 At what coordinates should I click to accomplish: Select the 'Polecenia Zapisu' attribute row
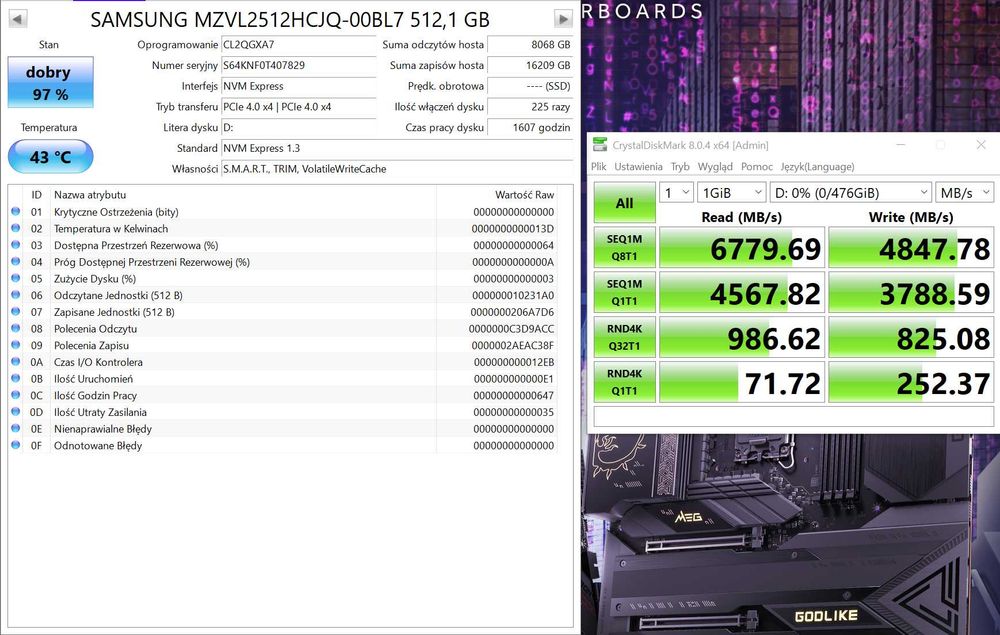pyautogui.click(x=283, y=345)
